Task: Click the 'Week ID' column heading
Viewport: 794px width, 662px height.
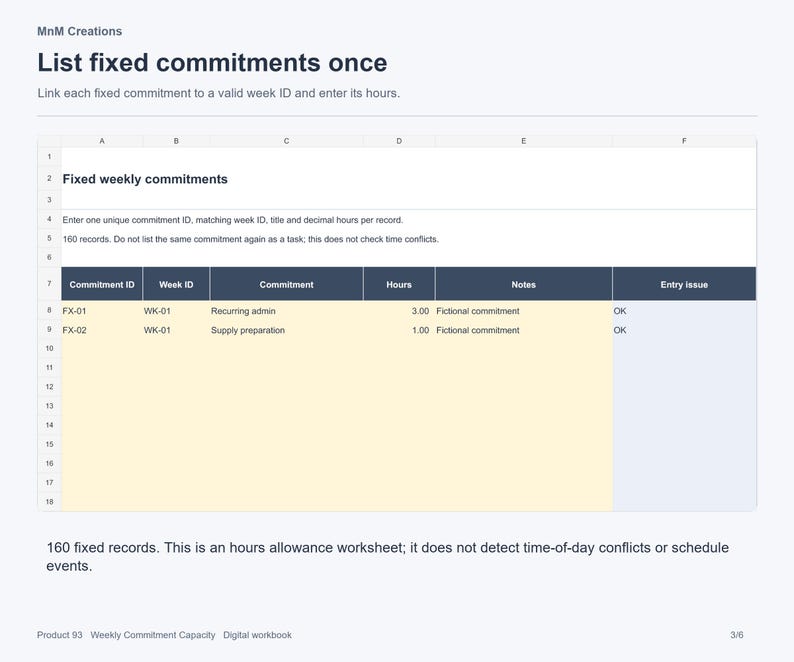Action: (176, 284)
